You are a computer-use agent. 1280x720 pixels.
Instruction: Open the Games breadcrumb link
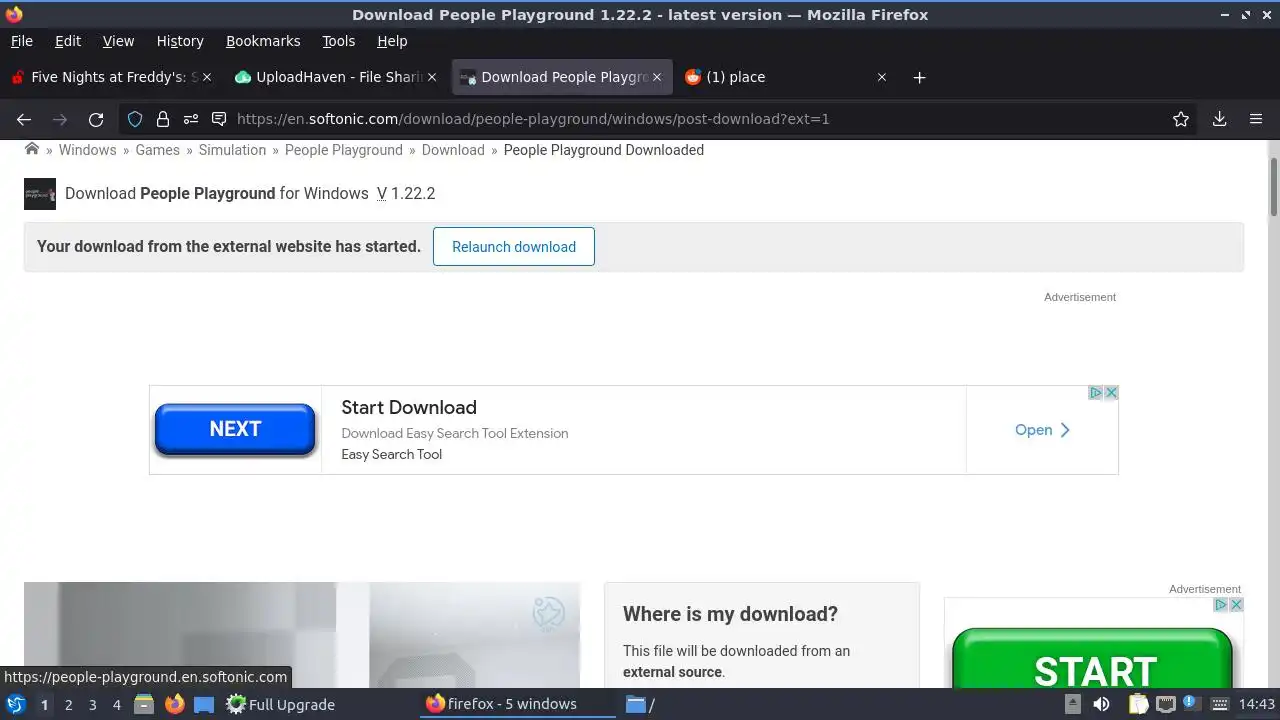tap(158, 150)
